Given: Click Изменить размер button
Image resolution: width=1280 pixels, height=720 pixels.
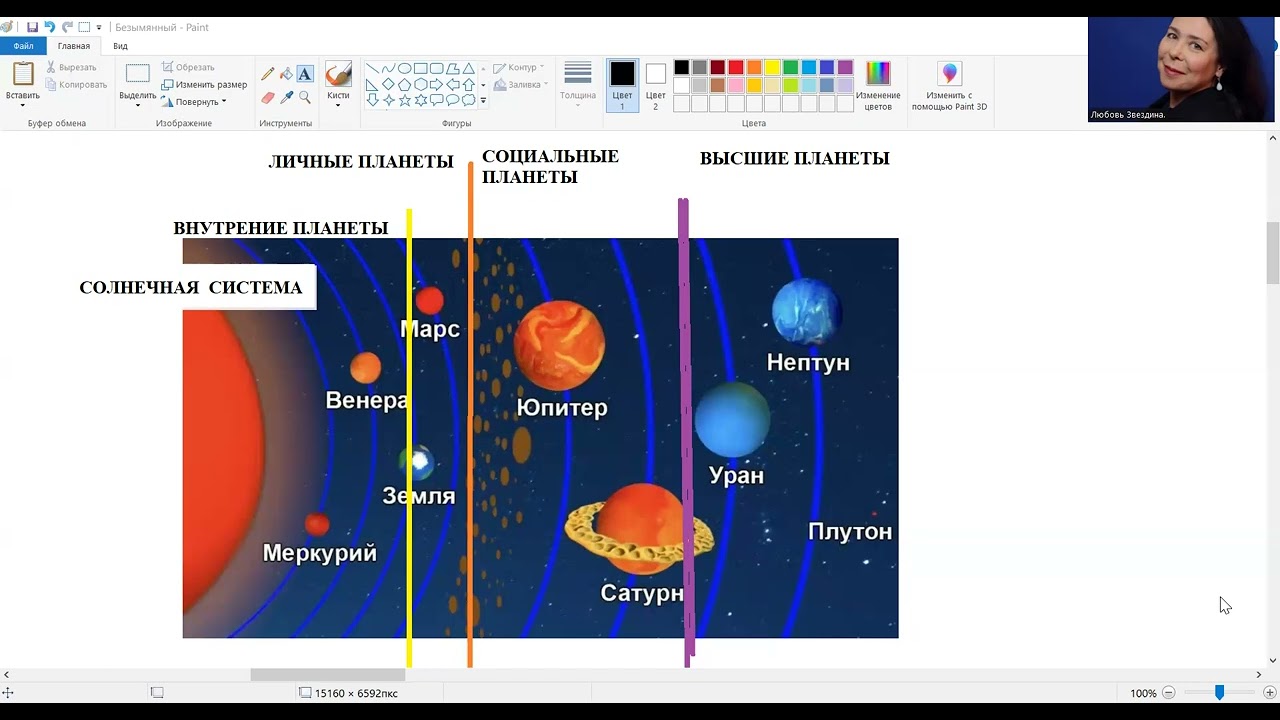Looking at the screenshot, I should point(204,85).
